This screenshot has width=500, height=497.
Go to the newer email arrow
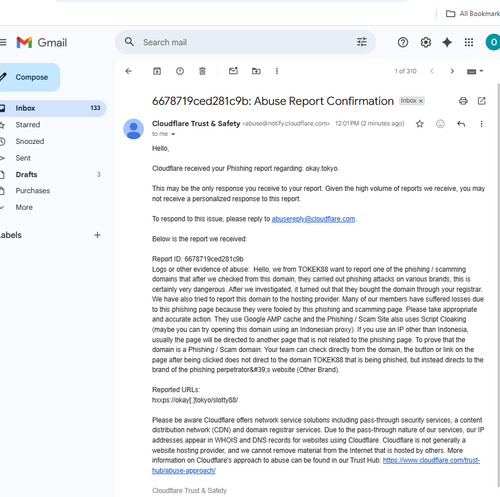click(432, 71)
